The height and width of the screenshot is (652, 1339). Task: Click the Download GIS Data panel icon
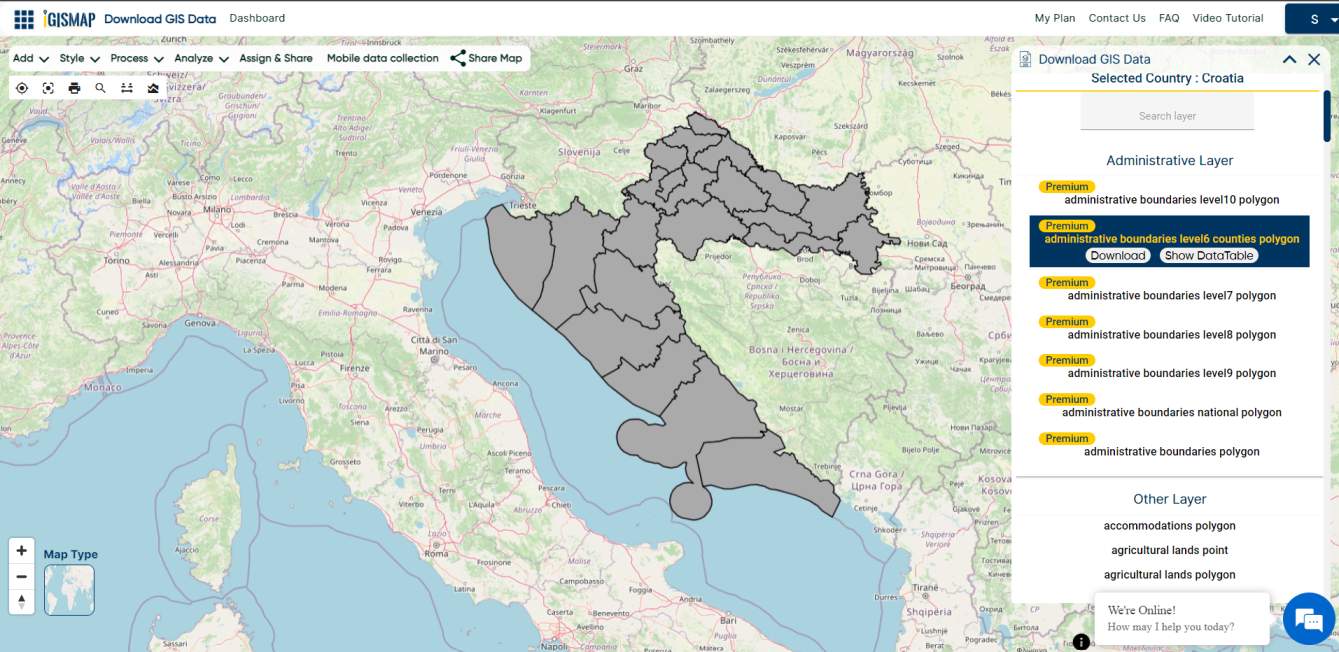pos(1023,59)
